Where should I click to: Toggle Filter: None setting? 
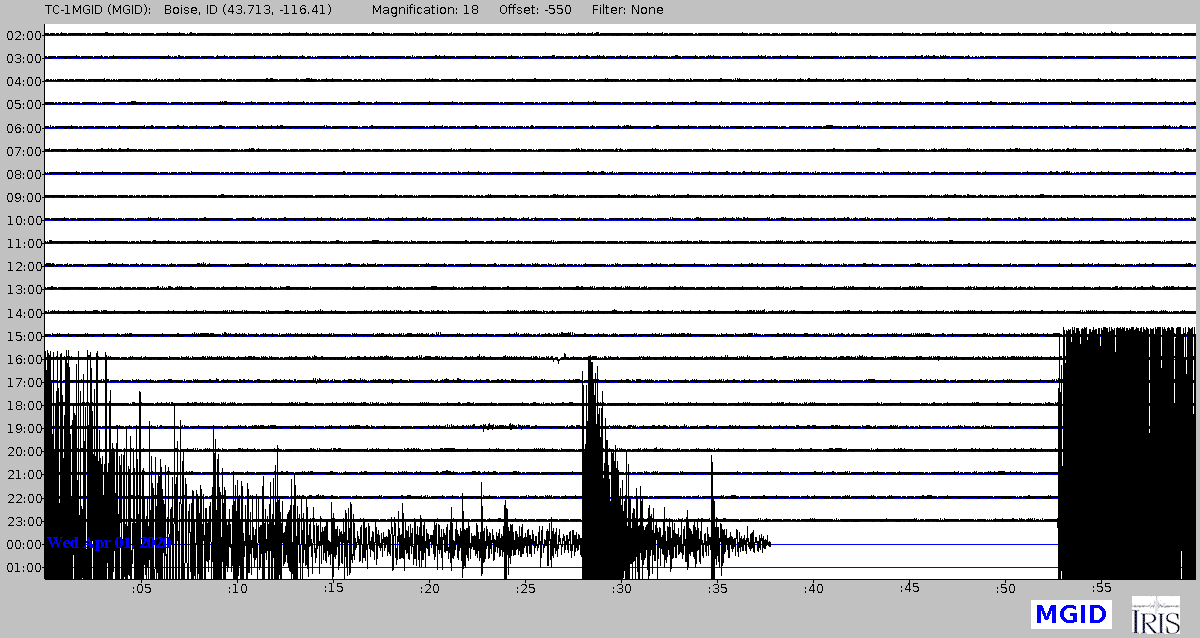(627, 9)
